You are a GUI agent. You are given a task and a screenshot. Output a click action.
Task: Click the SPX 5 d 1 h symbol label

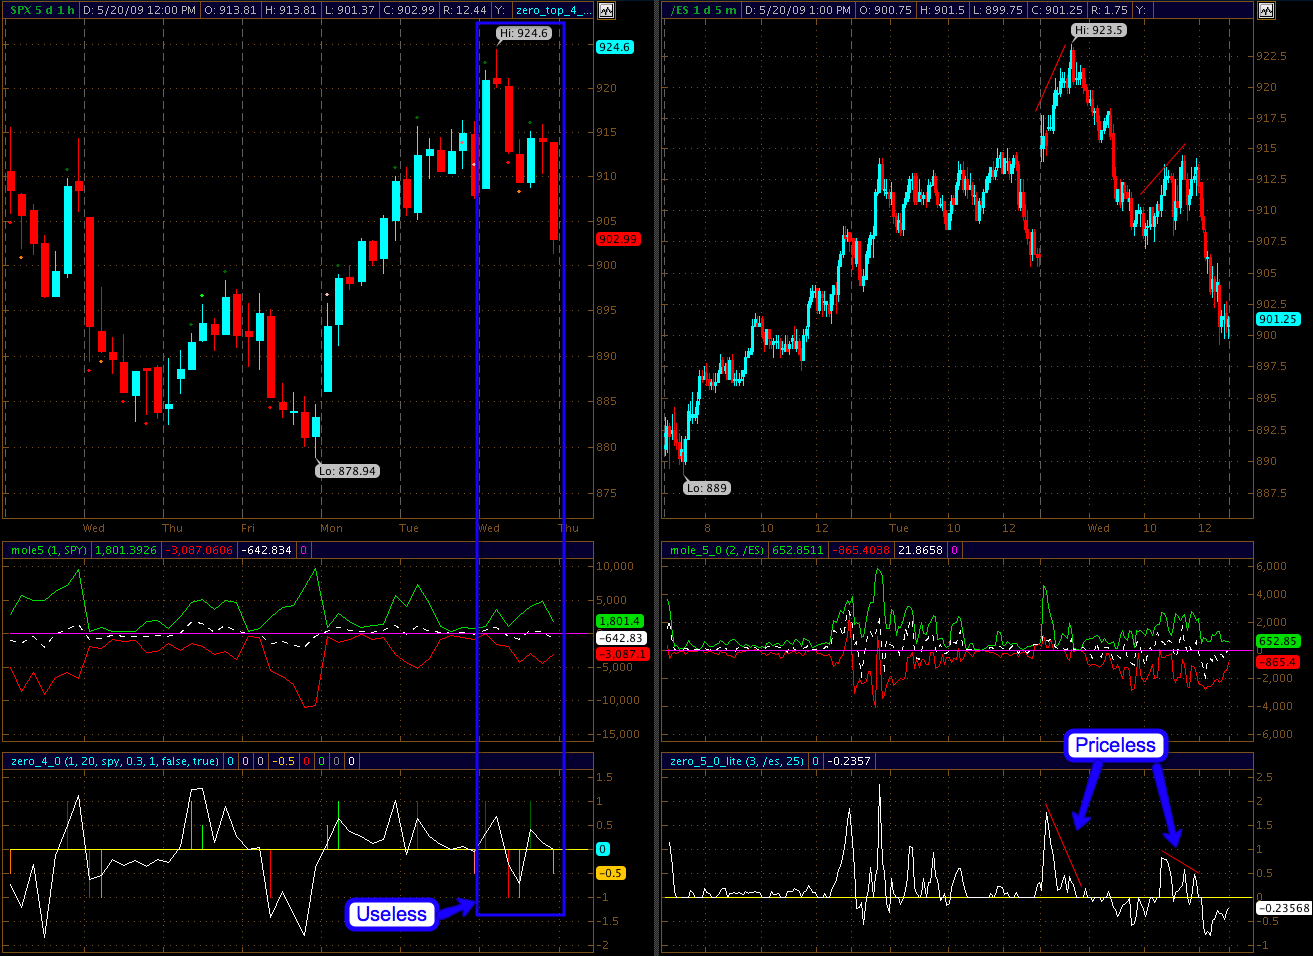[x=43, y=10]
